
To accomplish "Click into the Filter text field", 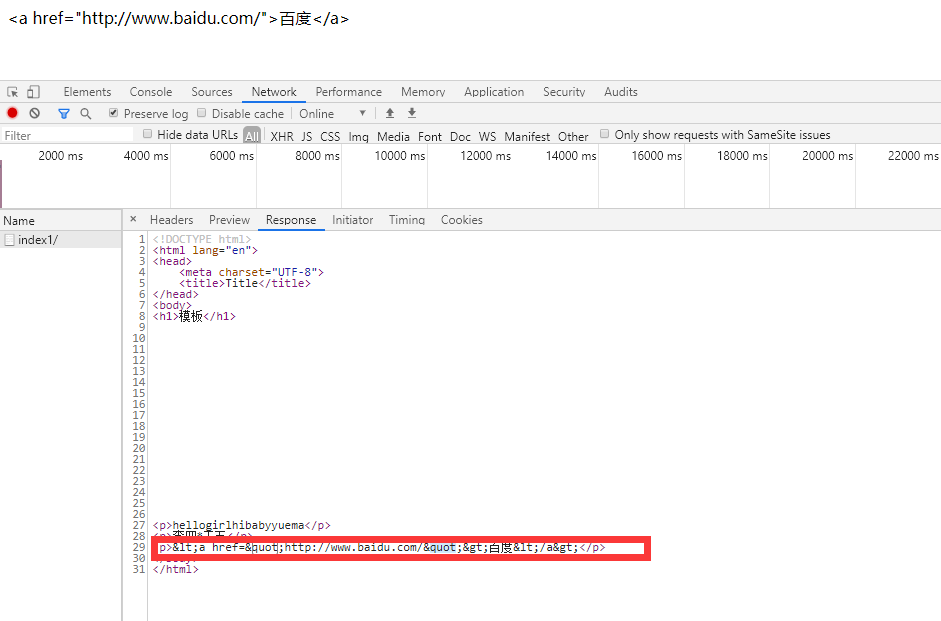I will (x=67, y=136).
